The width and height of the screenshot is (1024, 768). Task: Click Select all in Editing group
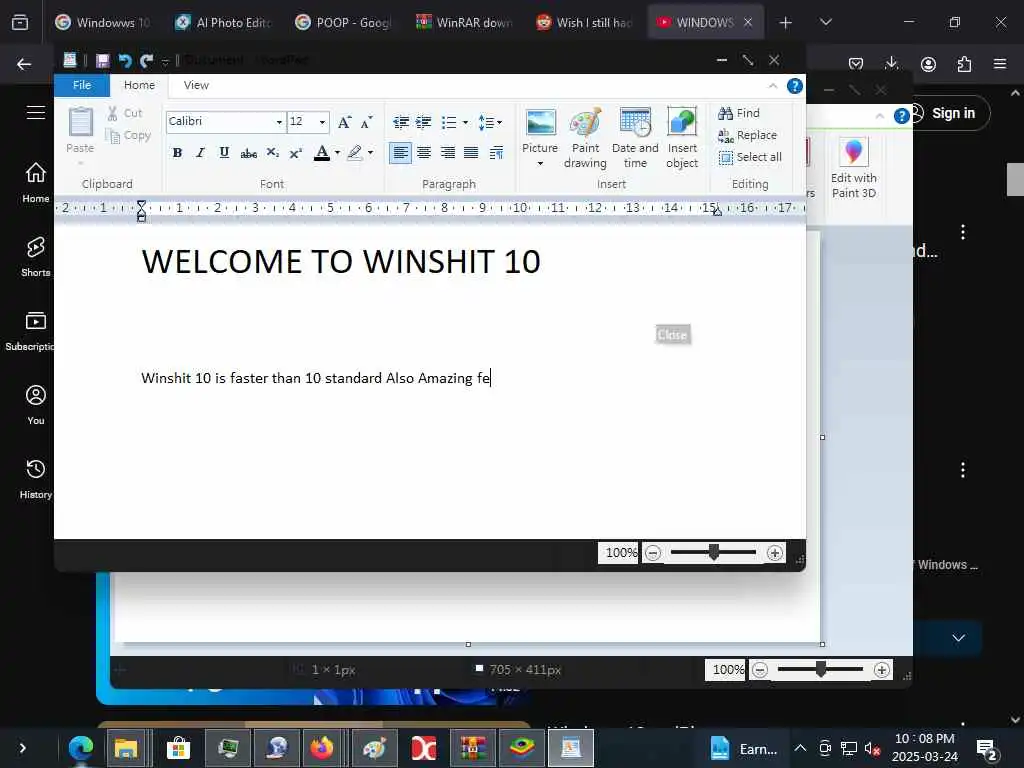click(x=750, y=157)
